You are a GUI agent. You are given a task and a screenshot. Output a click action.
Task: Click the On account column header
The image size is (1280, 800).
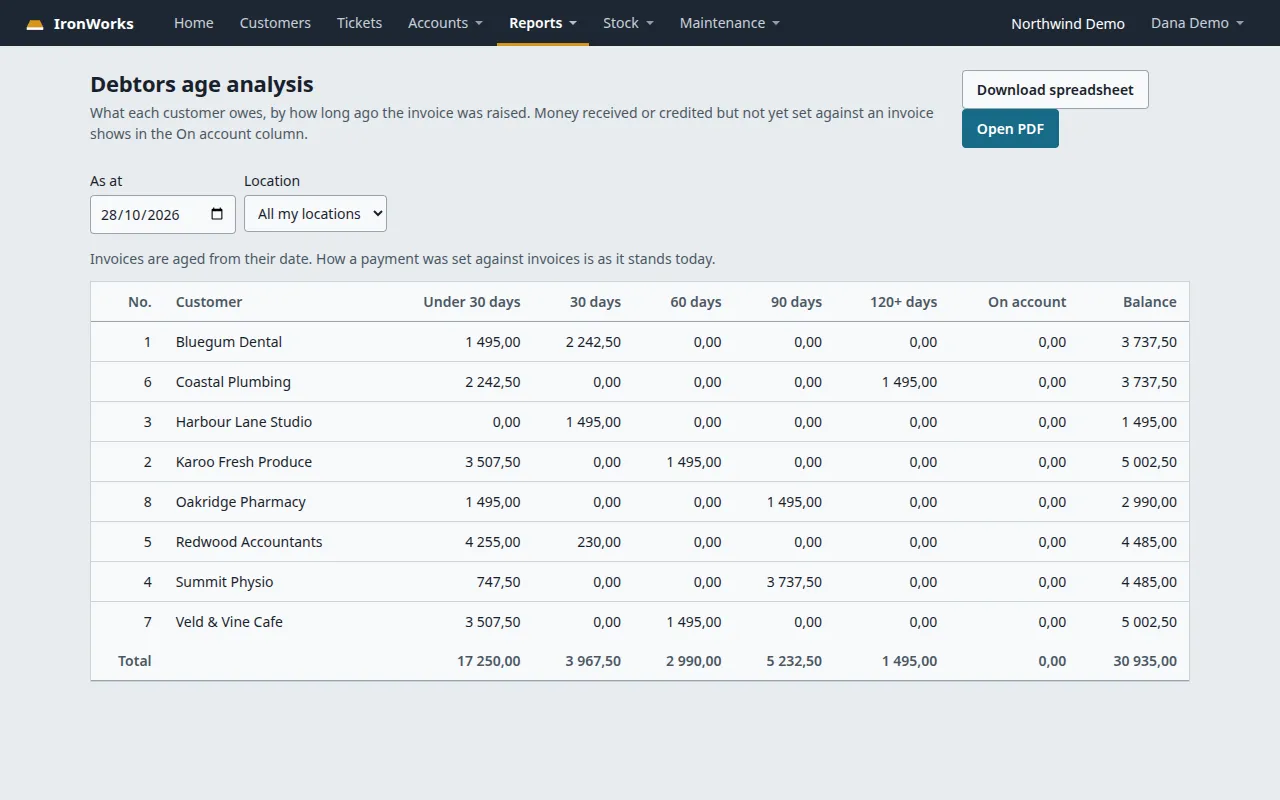tap(1027, 302)
